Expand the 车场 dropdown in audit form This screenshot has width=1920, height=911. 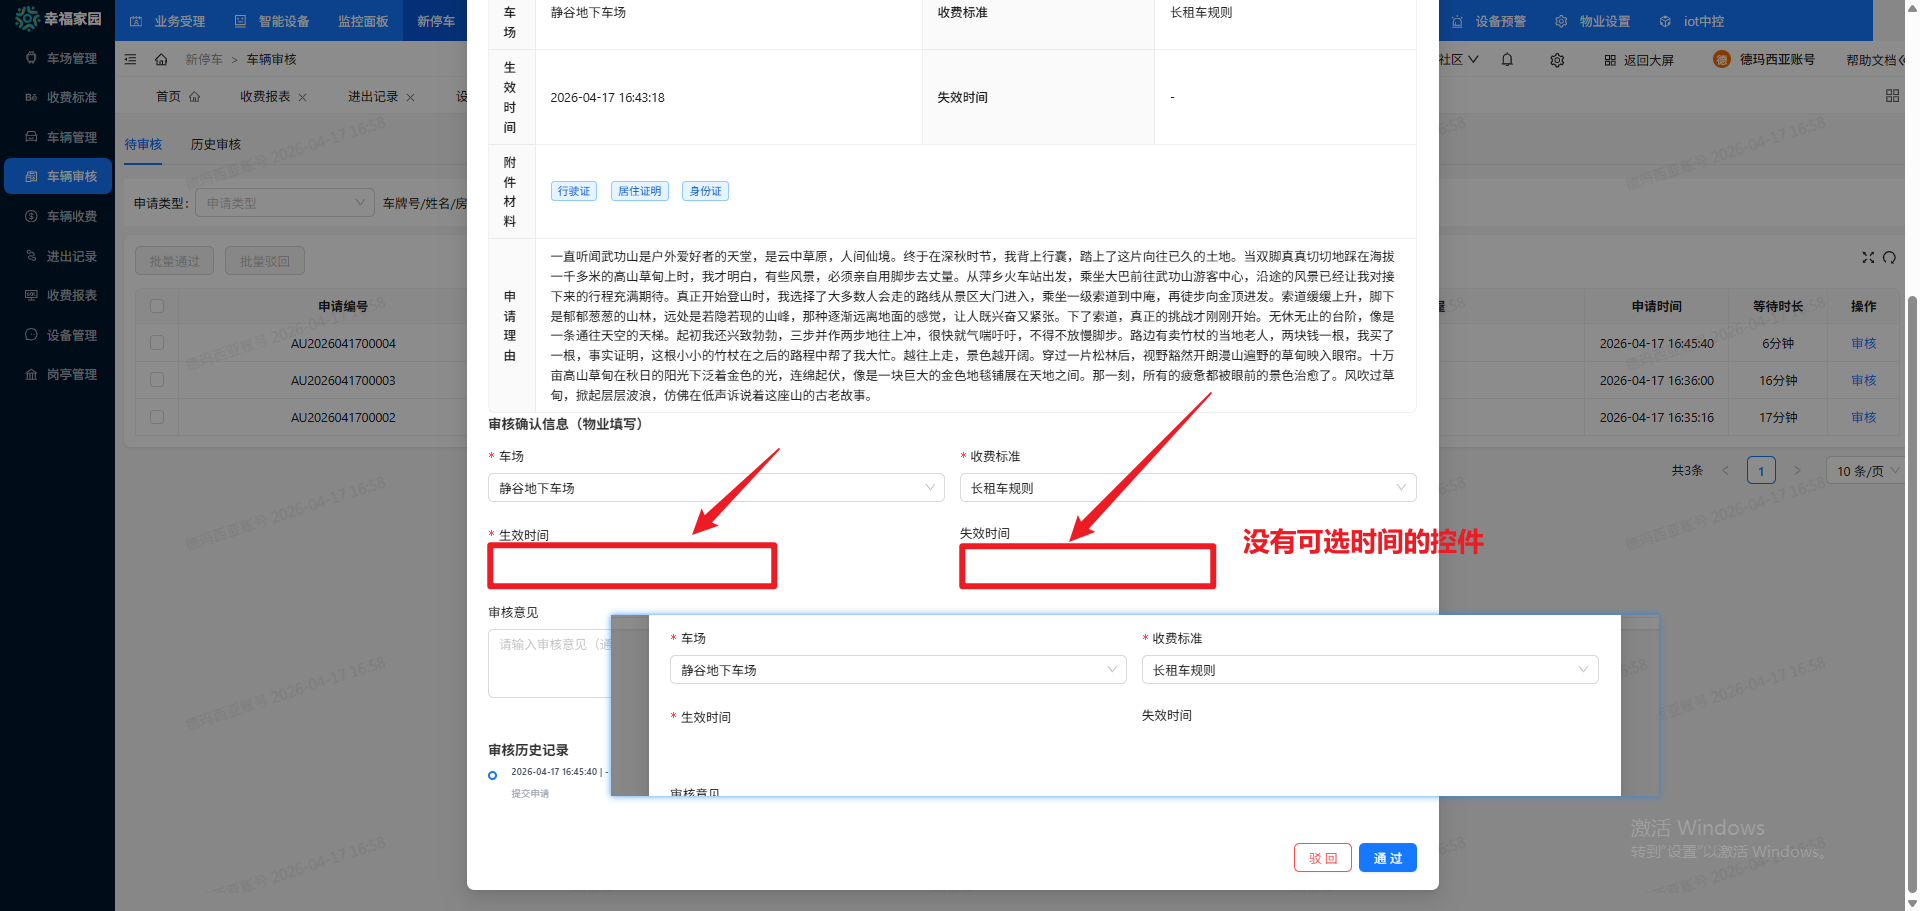716,488
